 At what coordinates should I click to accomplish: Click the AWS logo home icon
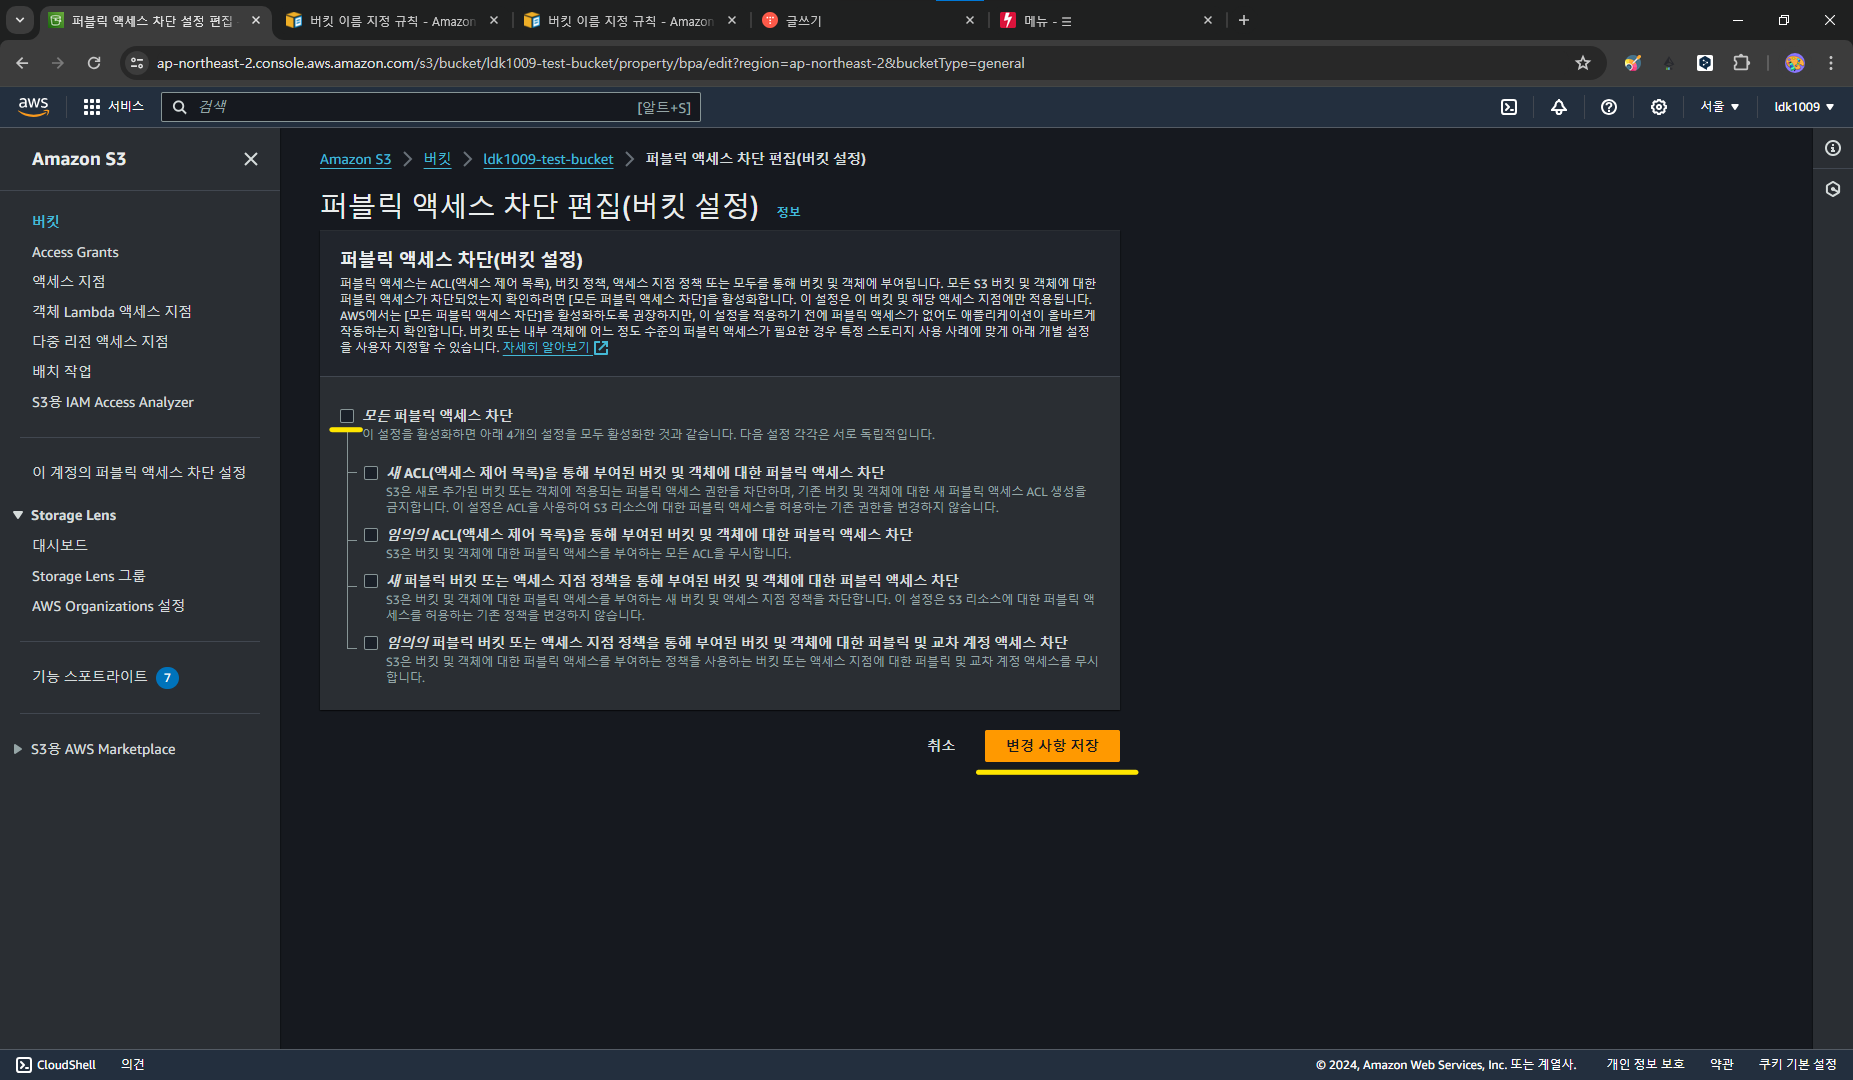pos(33,107)
